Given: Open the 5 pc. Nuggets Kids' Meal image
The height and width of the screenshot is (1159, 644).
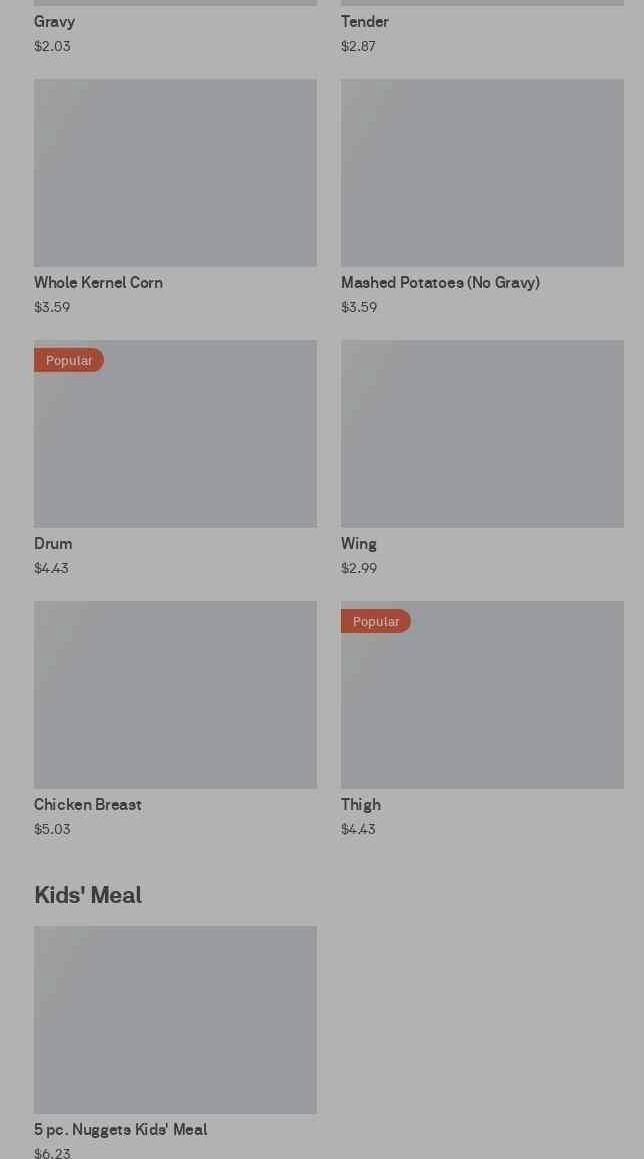Looking at the screenshot, I should [175, 1020].
